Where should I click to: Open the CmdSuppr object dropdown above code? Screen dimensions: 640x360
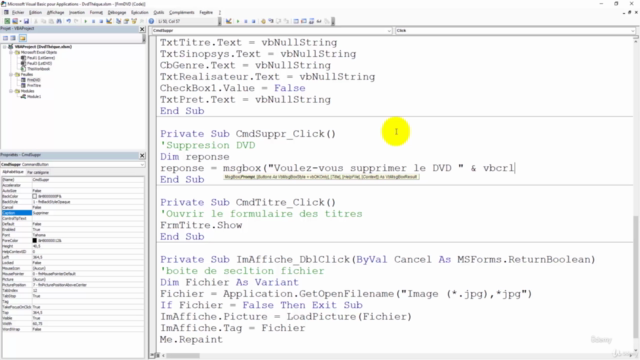coord(389,31)
